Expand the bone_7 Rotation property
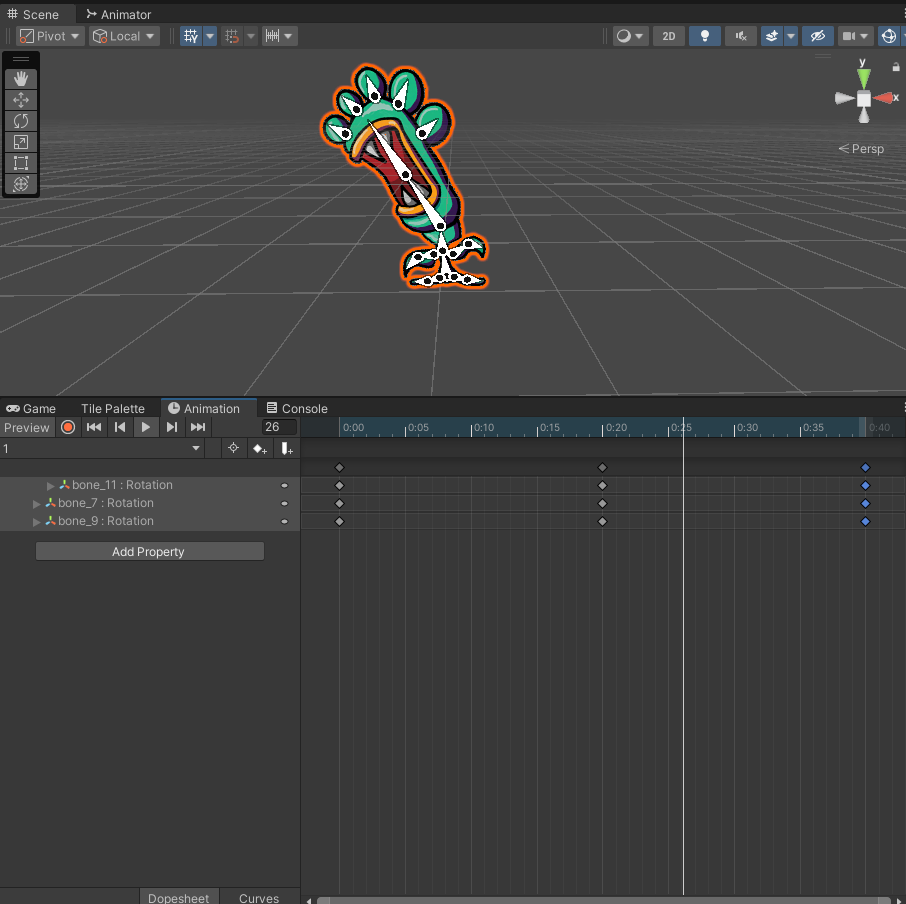 tap(36, 503)
